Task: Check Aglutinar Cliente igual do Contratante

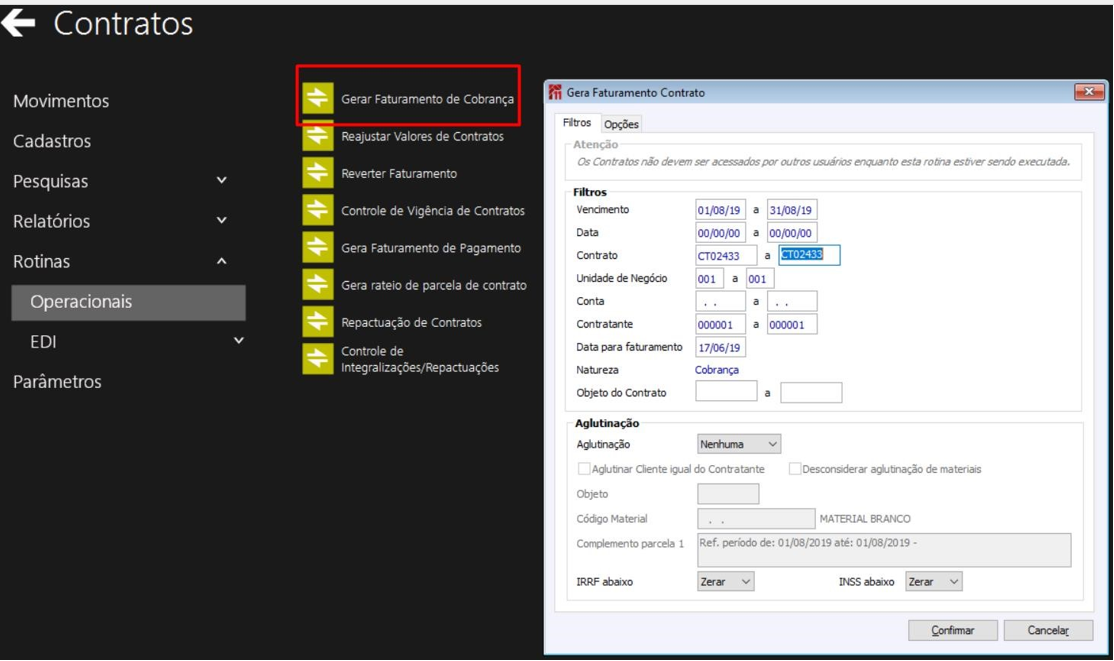Action: point(583,469)
